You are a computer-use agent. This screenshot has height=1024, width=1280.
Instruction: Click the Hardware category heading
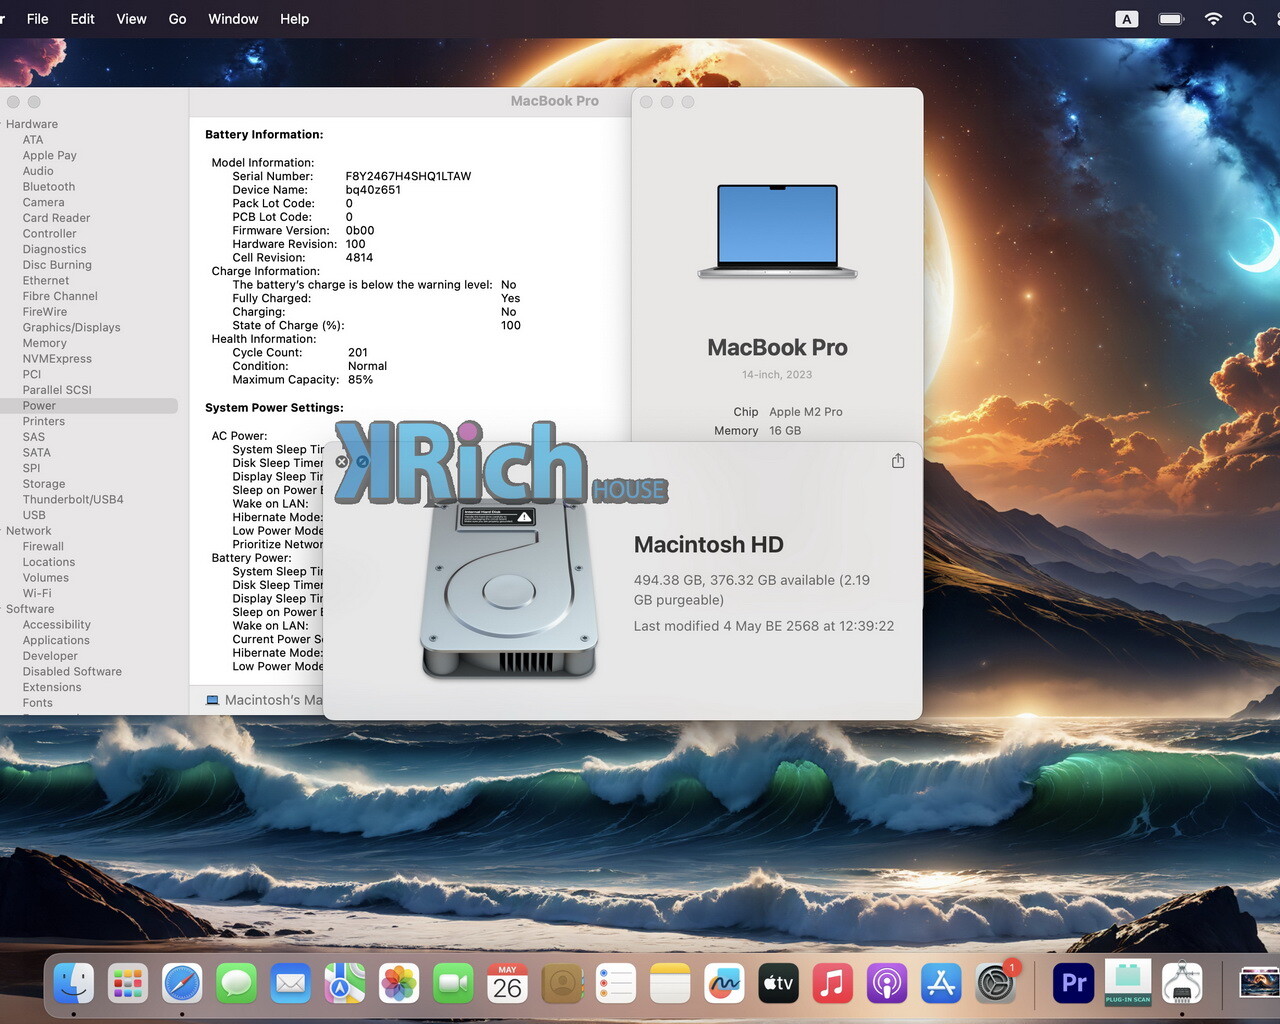[32, 124]
